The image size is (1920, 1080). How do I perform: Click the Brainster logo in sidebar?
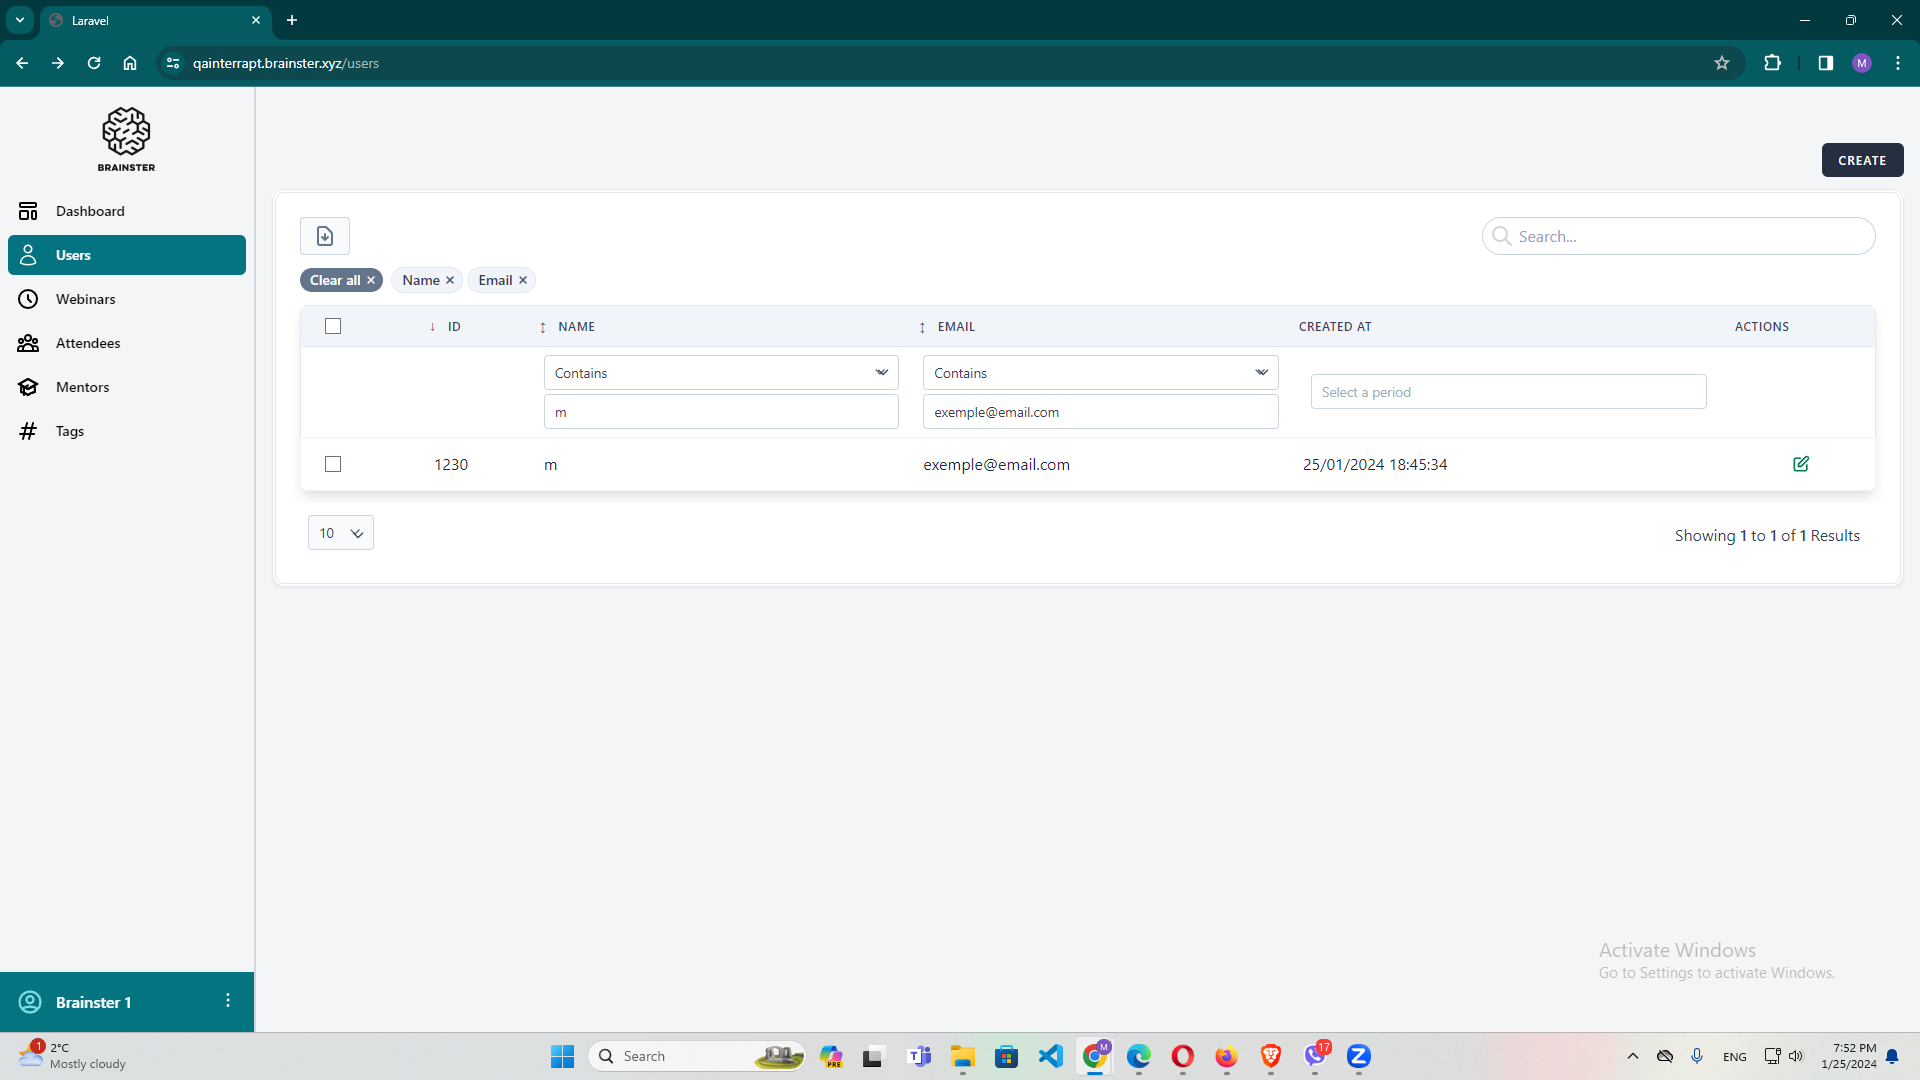coord(126,139)
